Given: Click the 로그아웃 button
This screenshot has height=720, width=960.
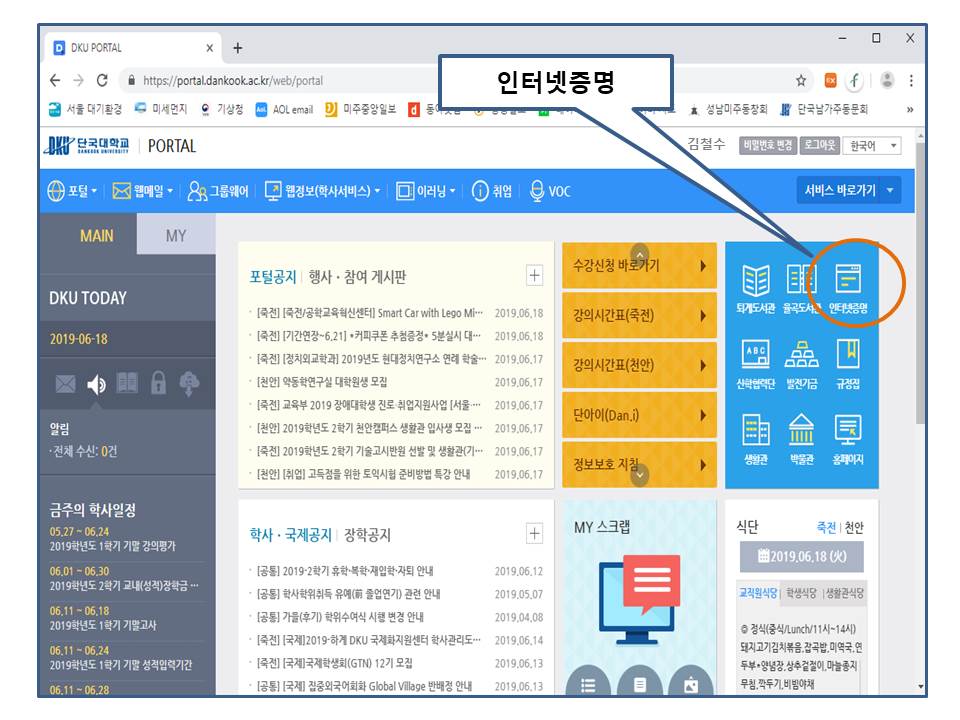Looking at the screenshot, I should 819,146.
